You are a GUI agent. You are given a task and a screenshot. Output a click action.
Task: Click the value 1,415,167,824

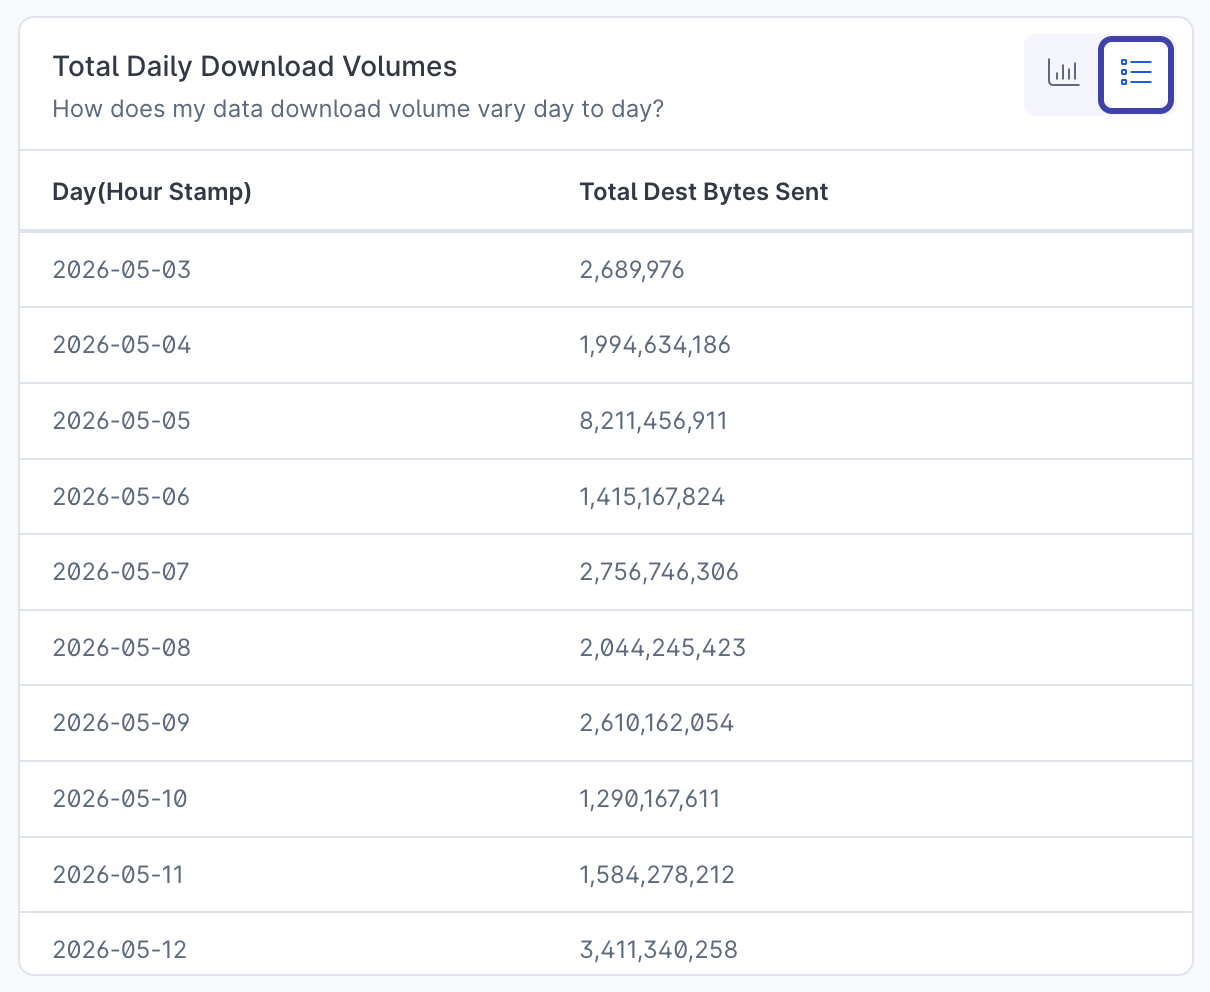(x=653, y=497)
